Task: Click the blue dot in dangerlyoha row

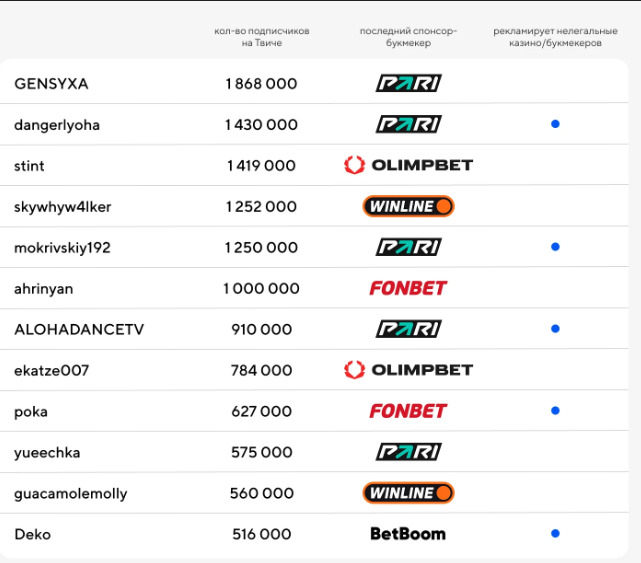Action: click(x=555, y=124)
